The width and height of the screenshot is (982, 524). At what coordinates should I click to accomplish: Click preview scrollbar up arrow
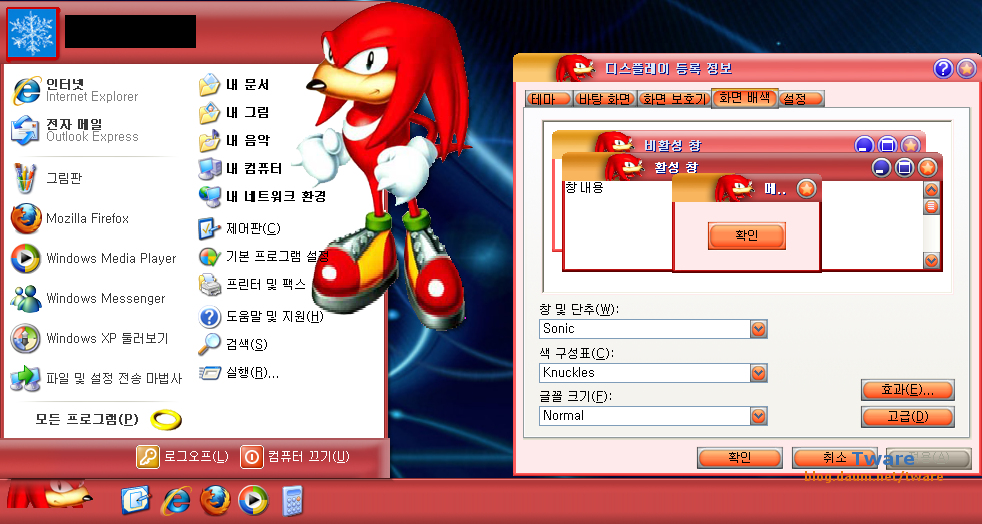click(x=931, y=189)
